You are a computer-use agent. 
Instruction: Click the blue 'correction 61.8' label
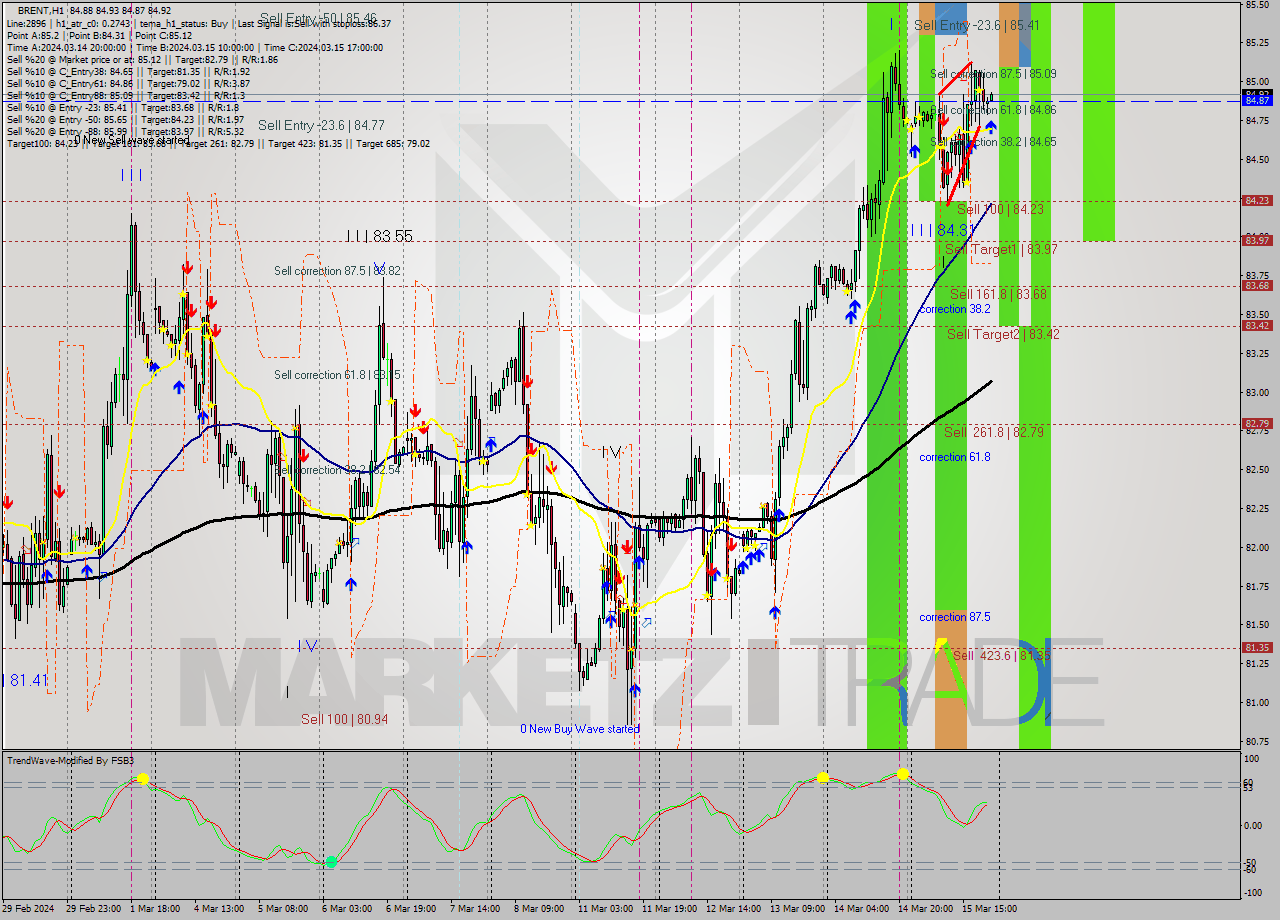point(955,457)
